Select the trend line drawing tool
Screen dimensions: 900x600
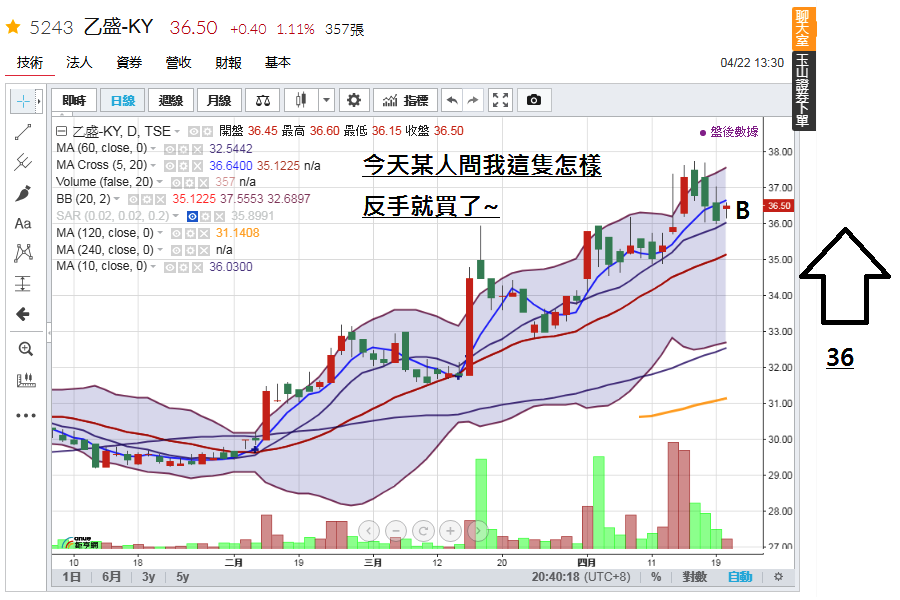click(23, 132)
